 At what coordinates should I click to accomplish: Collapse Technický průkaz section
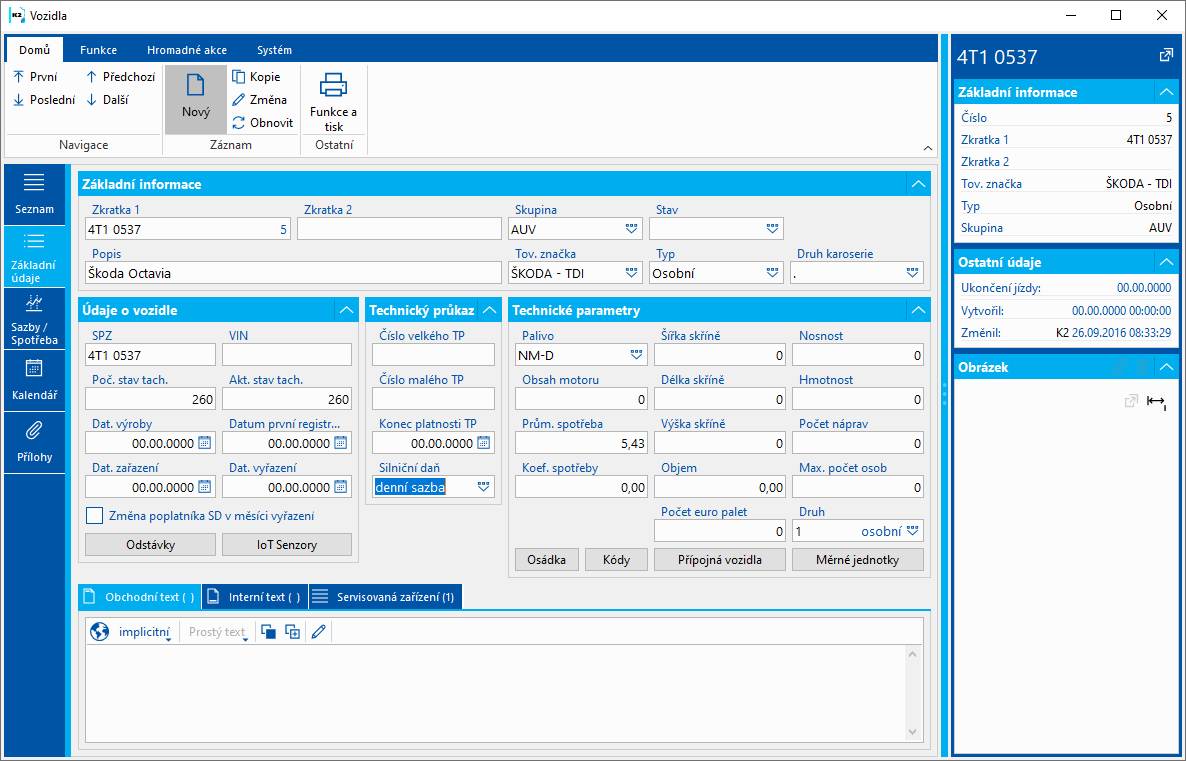click(489, 310)
